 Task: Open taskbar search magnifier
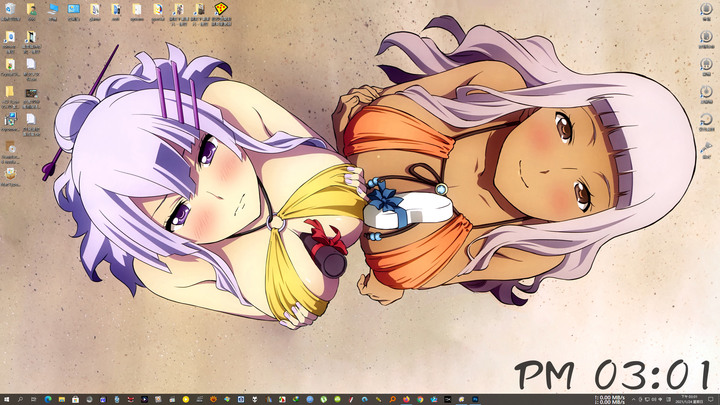[20, 399]
